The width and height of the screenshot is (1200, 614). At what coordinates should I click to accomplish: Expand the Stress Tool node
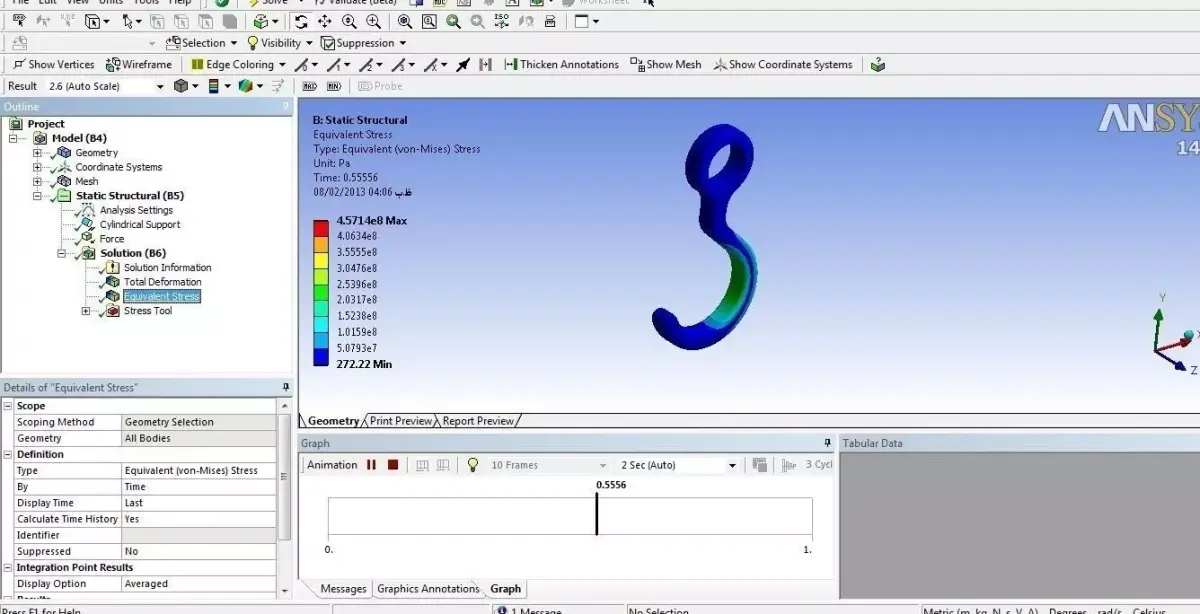tap(85, 311)
